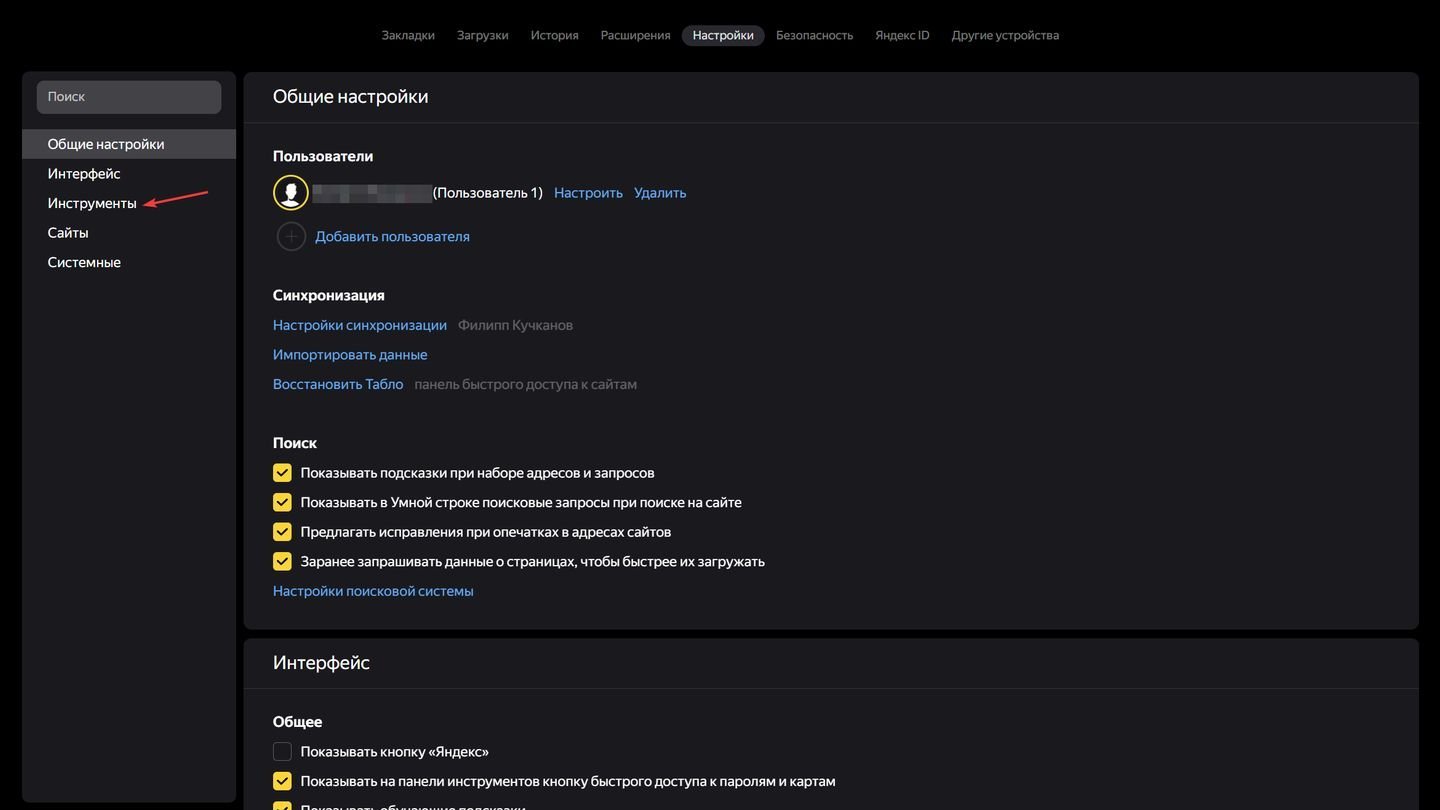Click the plus icon to add user
The height and width of the screenshot is (810, 1440).
(291, 237)
